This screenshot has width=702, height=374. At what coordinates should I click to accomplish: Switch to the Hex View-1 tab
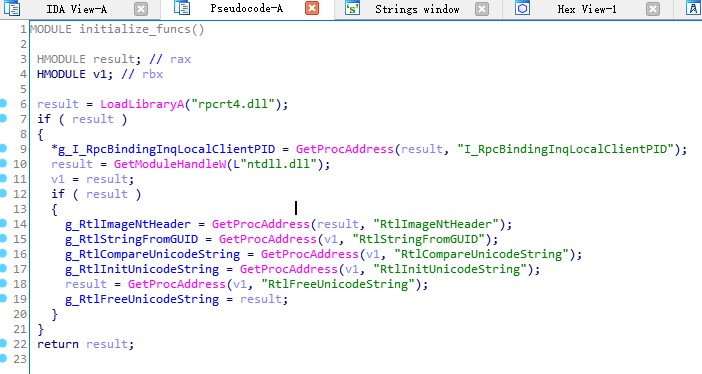point(586,9)
